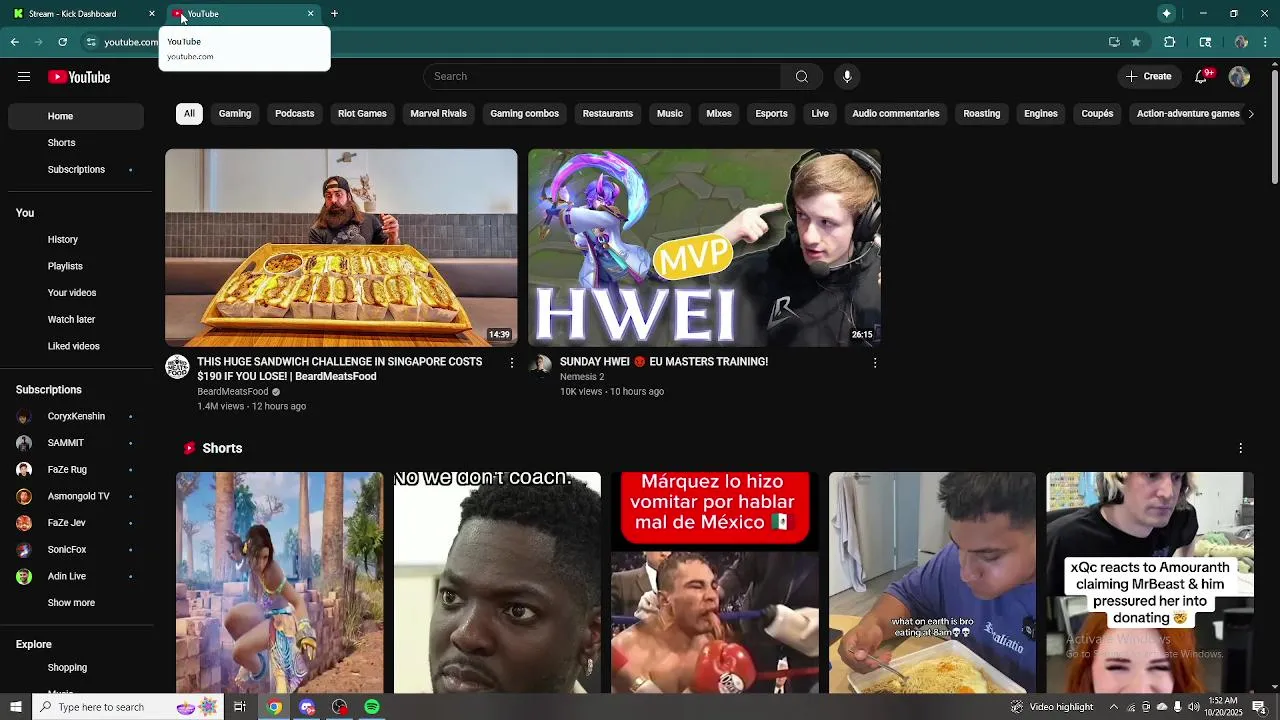Open browser extensions puzzle icon

pyautogui.click(x=1169, y=42)
